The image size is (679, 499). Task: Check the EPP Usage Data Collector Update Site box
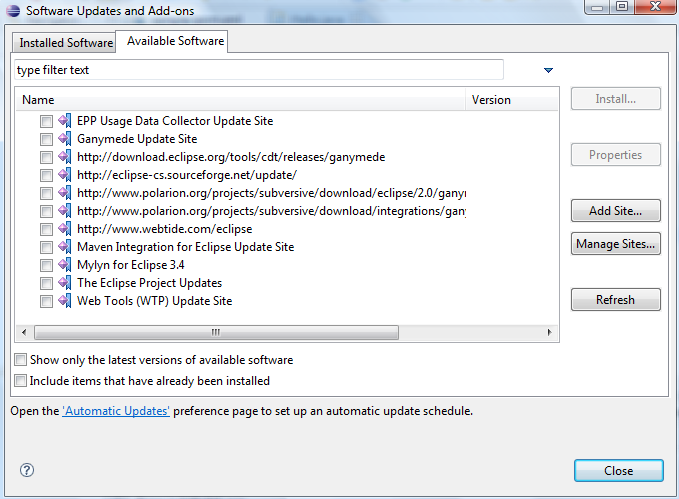(x=46, y=121)
